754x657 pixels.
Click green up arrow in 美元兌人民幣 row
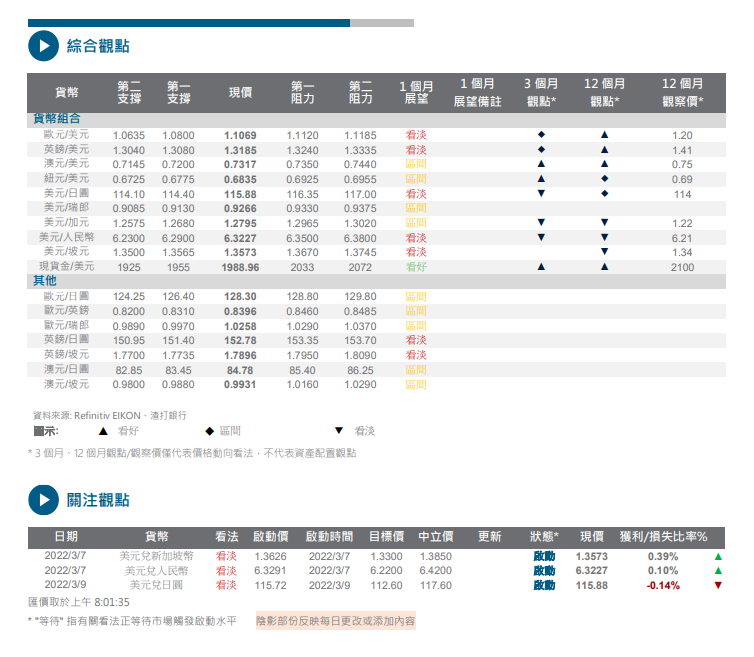tap(718, 570)
